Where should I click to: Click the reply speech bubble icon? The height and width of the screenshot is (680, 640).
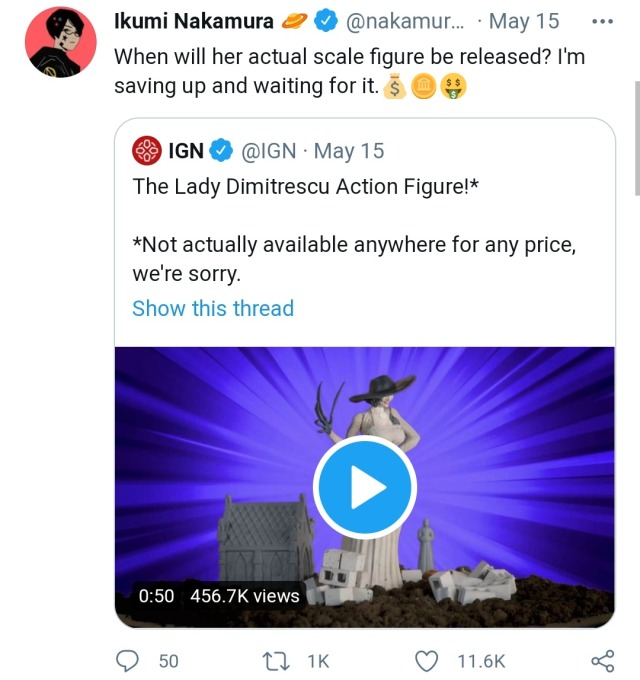click(x=128, y=661)
